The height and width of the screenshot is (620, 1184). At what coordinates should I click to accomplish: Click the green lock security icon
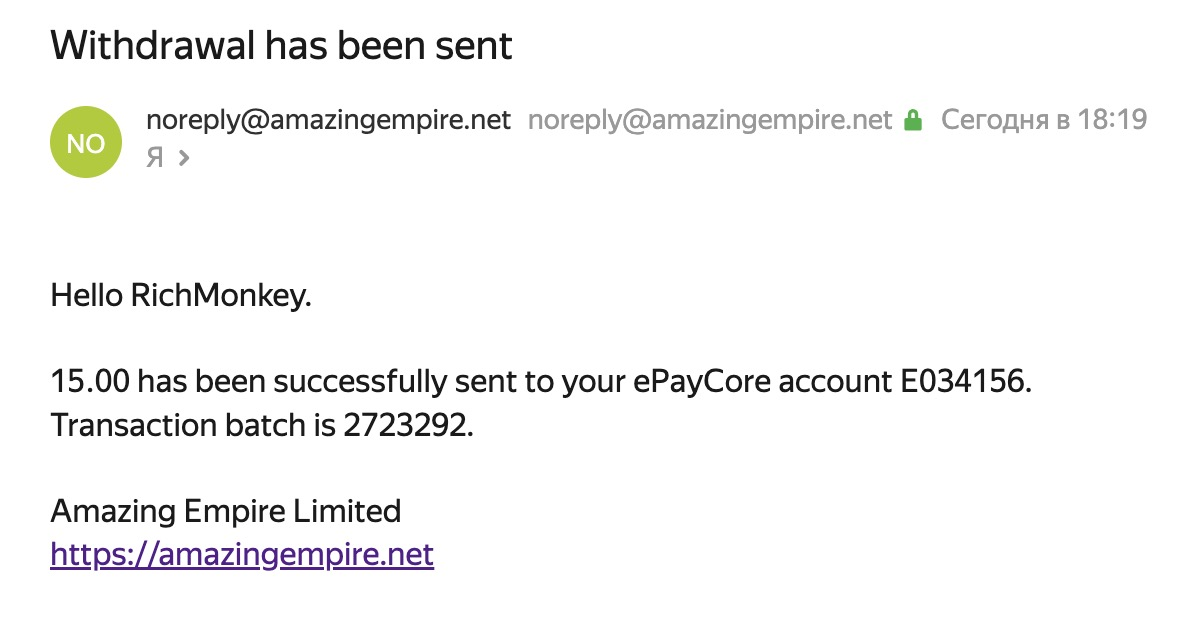[912, 121]
